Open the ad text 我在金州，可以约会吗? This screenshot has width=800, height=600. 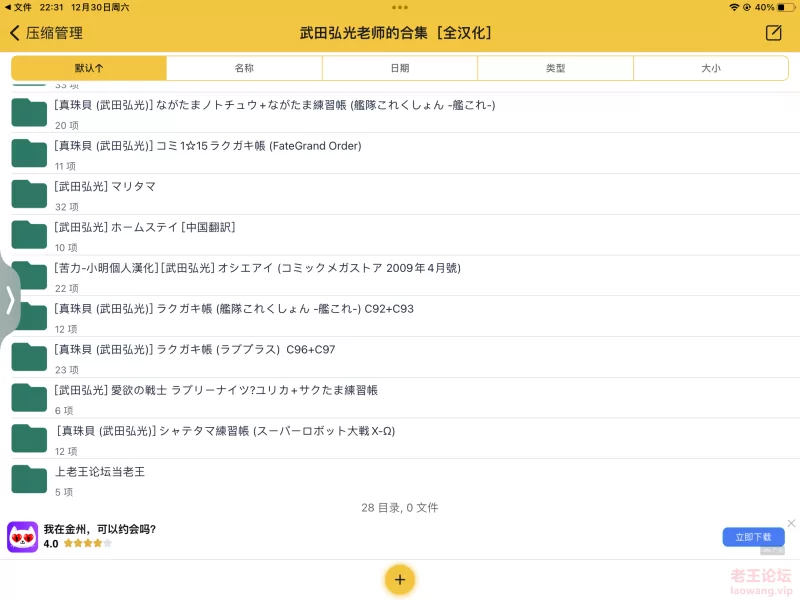tap(99, 530)
